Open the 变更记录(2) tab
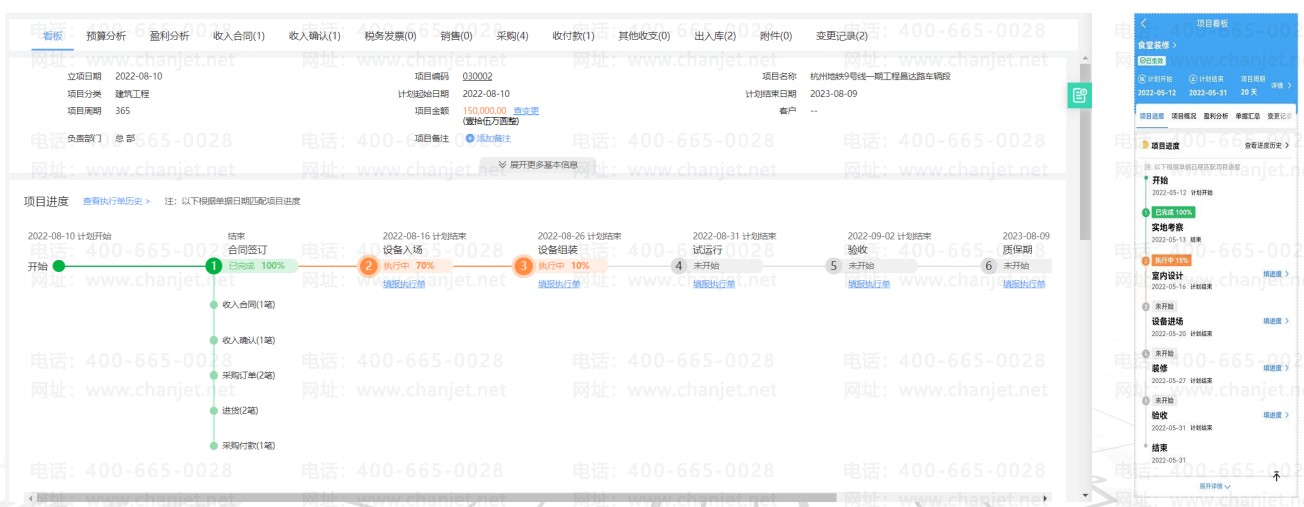 [x=842, y=35]
